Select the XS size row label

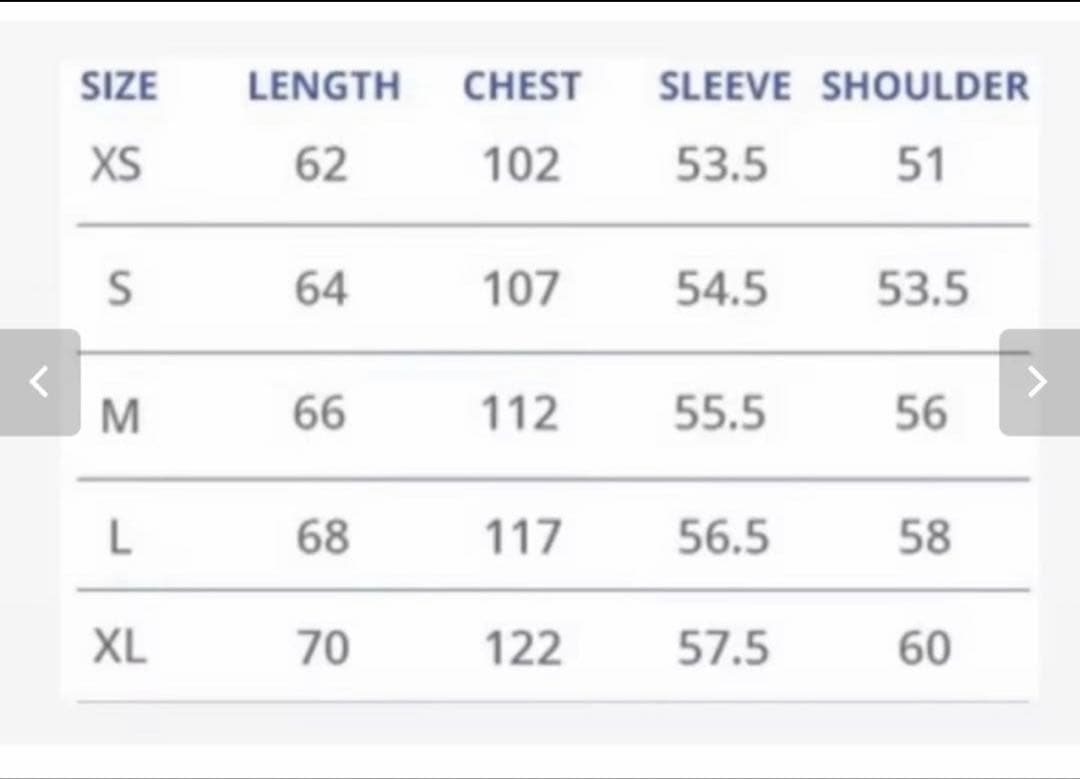click(x=116, y=165)
